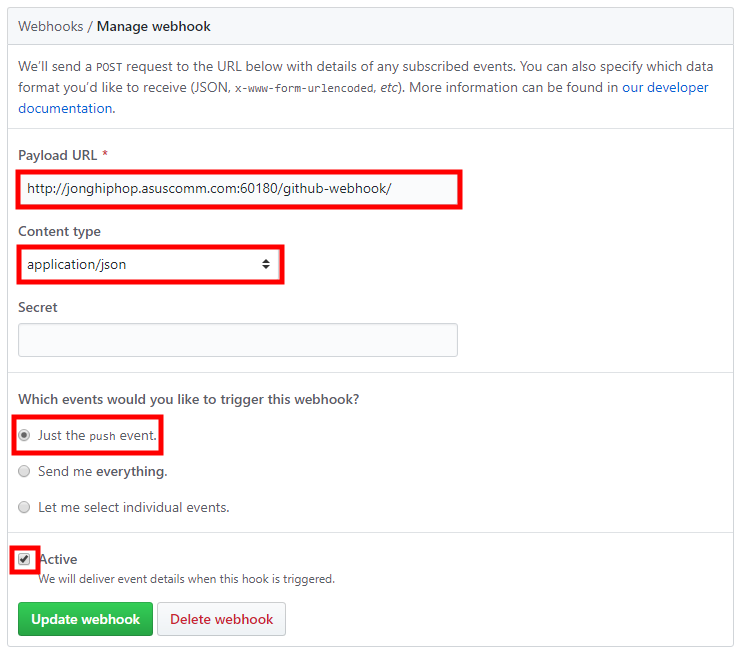Open the Content type dropdown
The image size is (745, 656).
(x=150, y=265)
